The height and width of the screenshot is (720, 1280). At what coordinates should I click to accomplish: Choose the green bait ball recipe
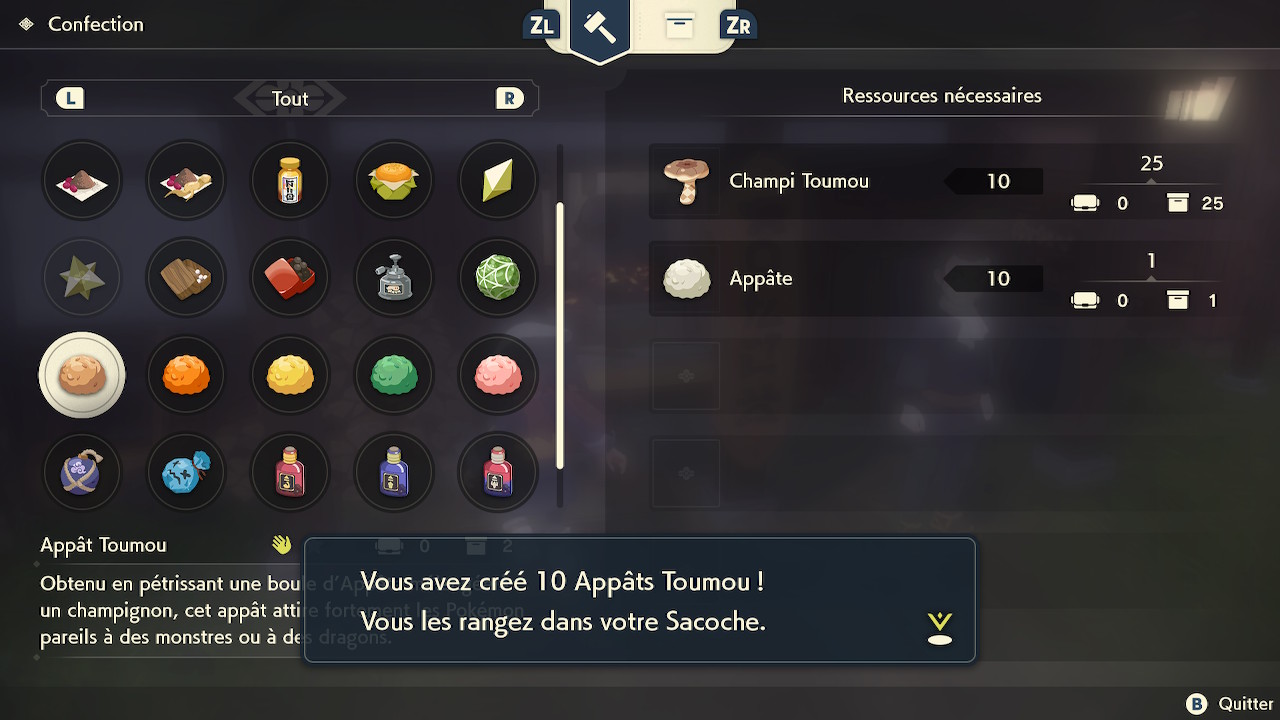(x=394, y=375)
